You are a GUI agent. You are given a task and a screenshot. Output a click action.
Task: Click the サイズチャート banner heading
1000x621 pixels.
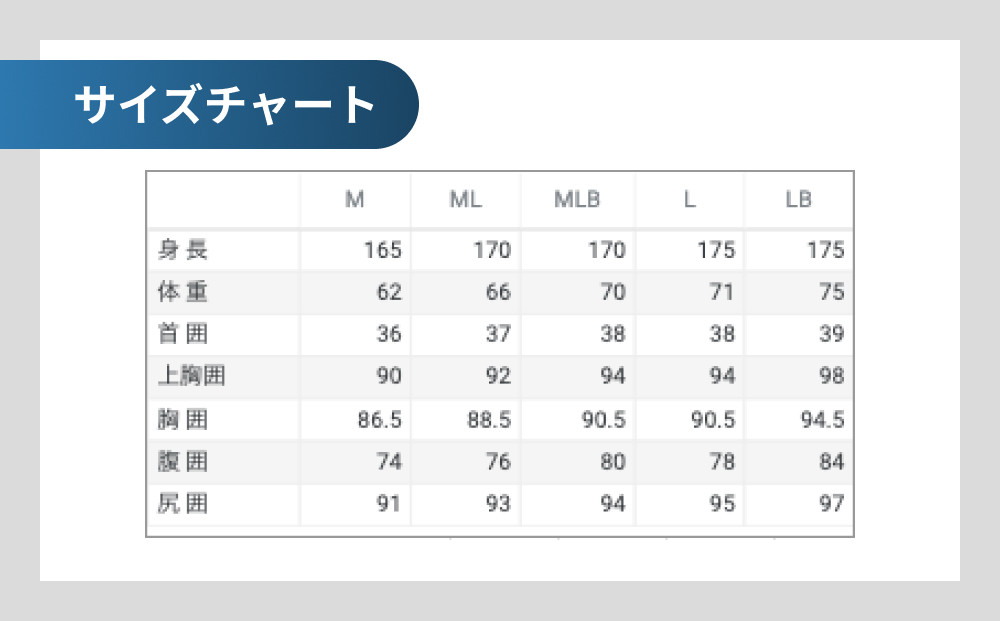click(224, 105)
